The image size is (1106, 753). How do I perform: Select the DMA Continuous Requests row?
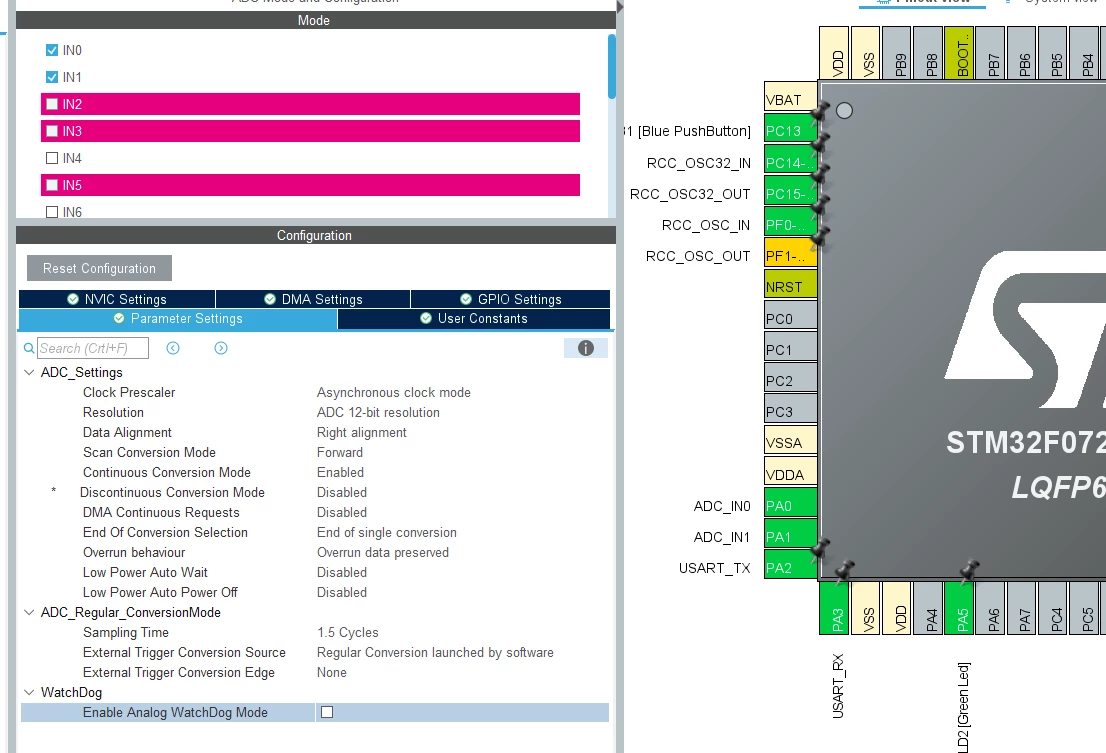pos(315,513)
